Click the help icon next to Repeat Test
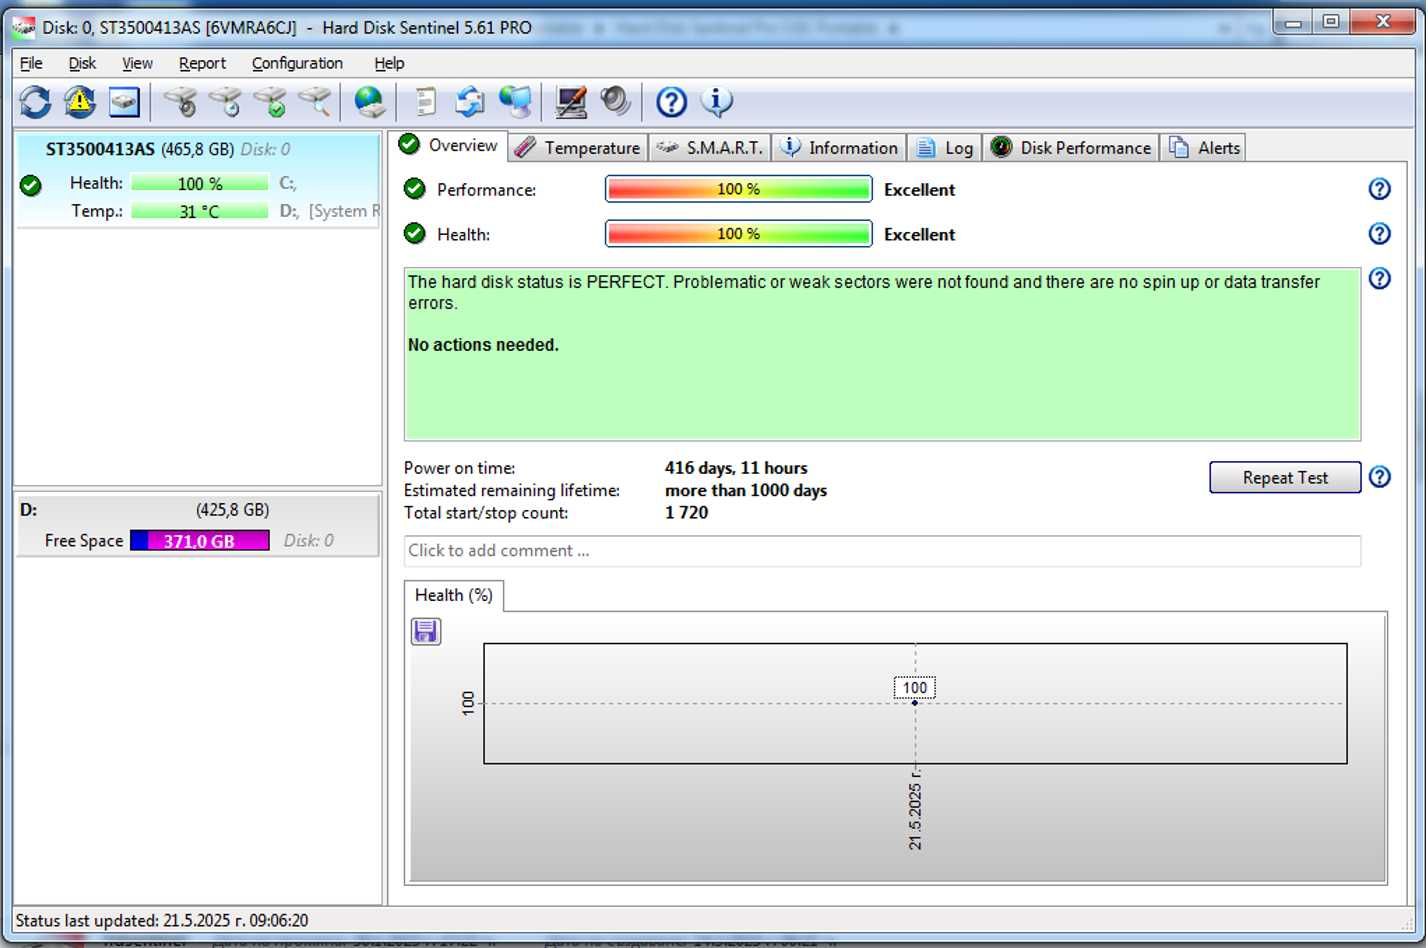 click(1379, 477)
